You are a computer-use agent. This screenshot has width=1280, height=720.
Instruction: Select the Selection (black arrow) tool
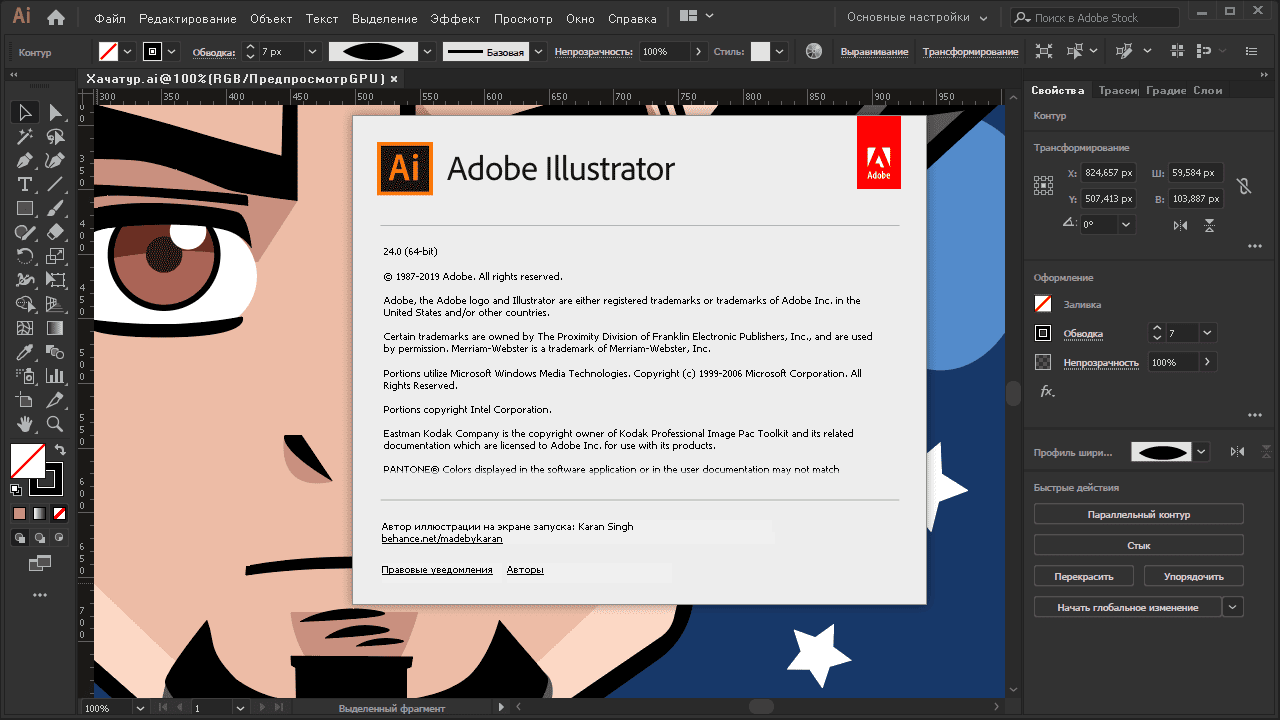(x=25, y=112)
